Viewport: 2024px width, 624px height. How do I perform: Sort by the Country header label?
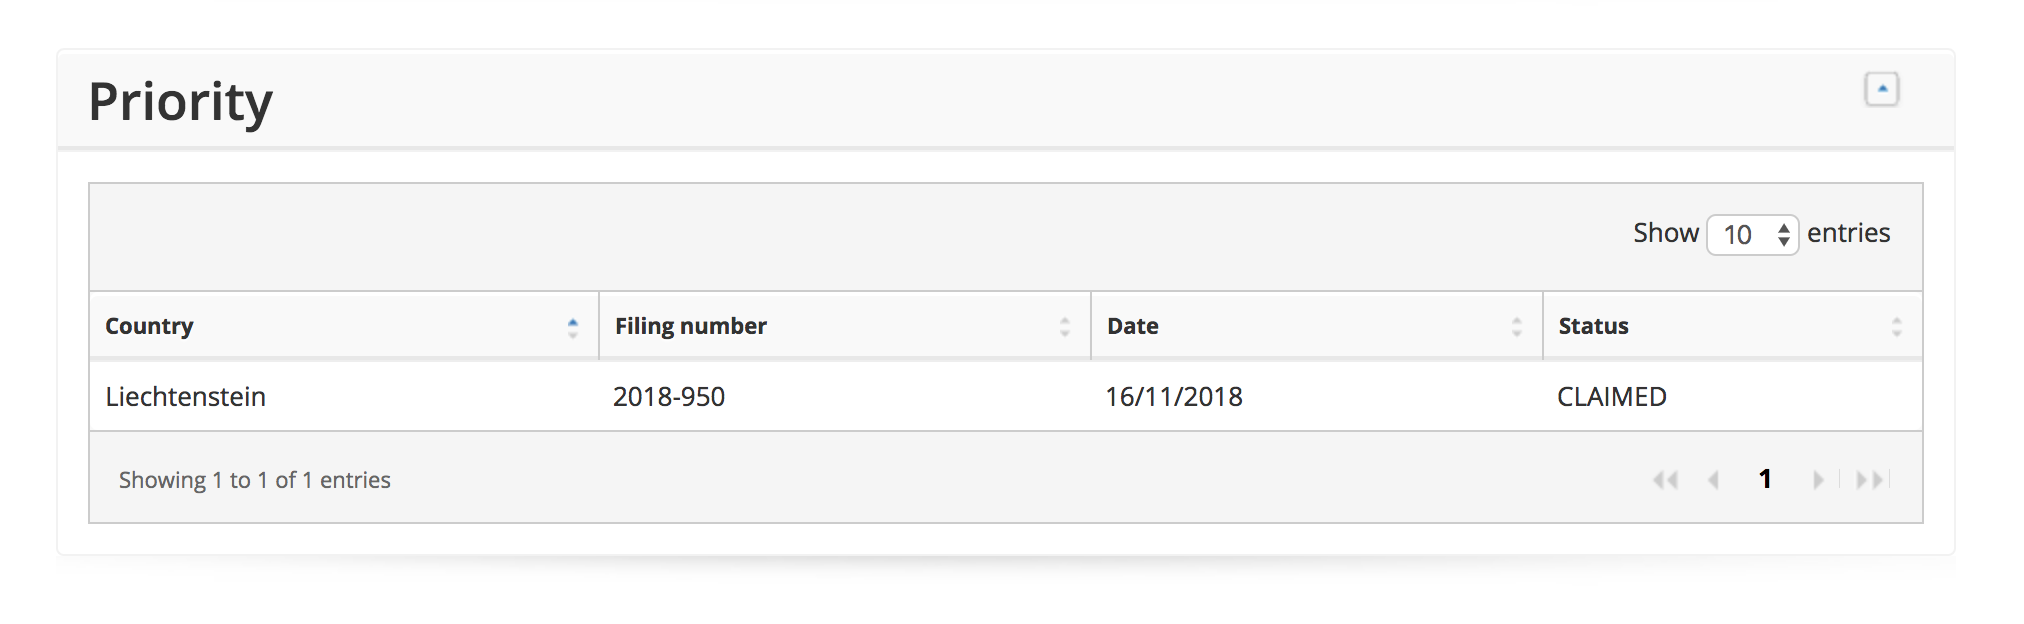coord(149,326)
